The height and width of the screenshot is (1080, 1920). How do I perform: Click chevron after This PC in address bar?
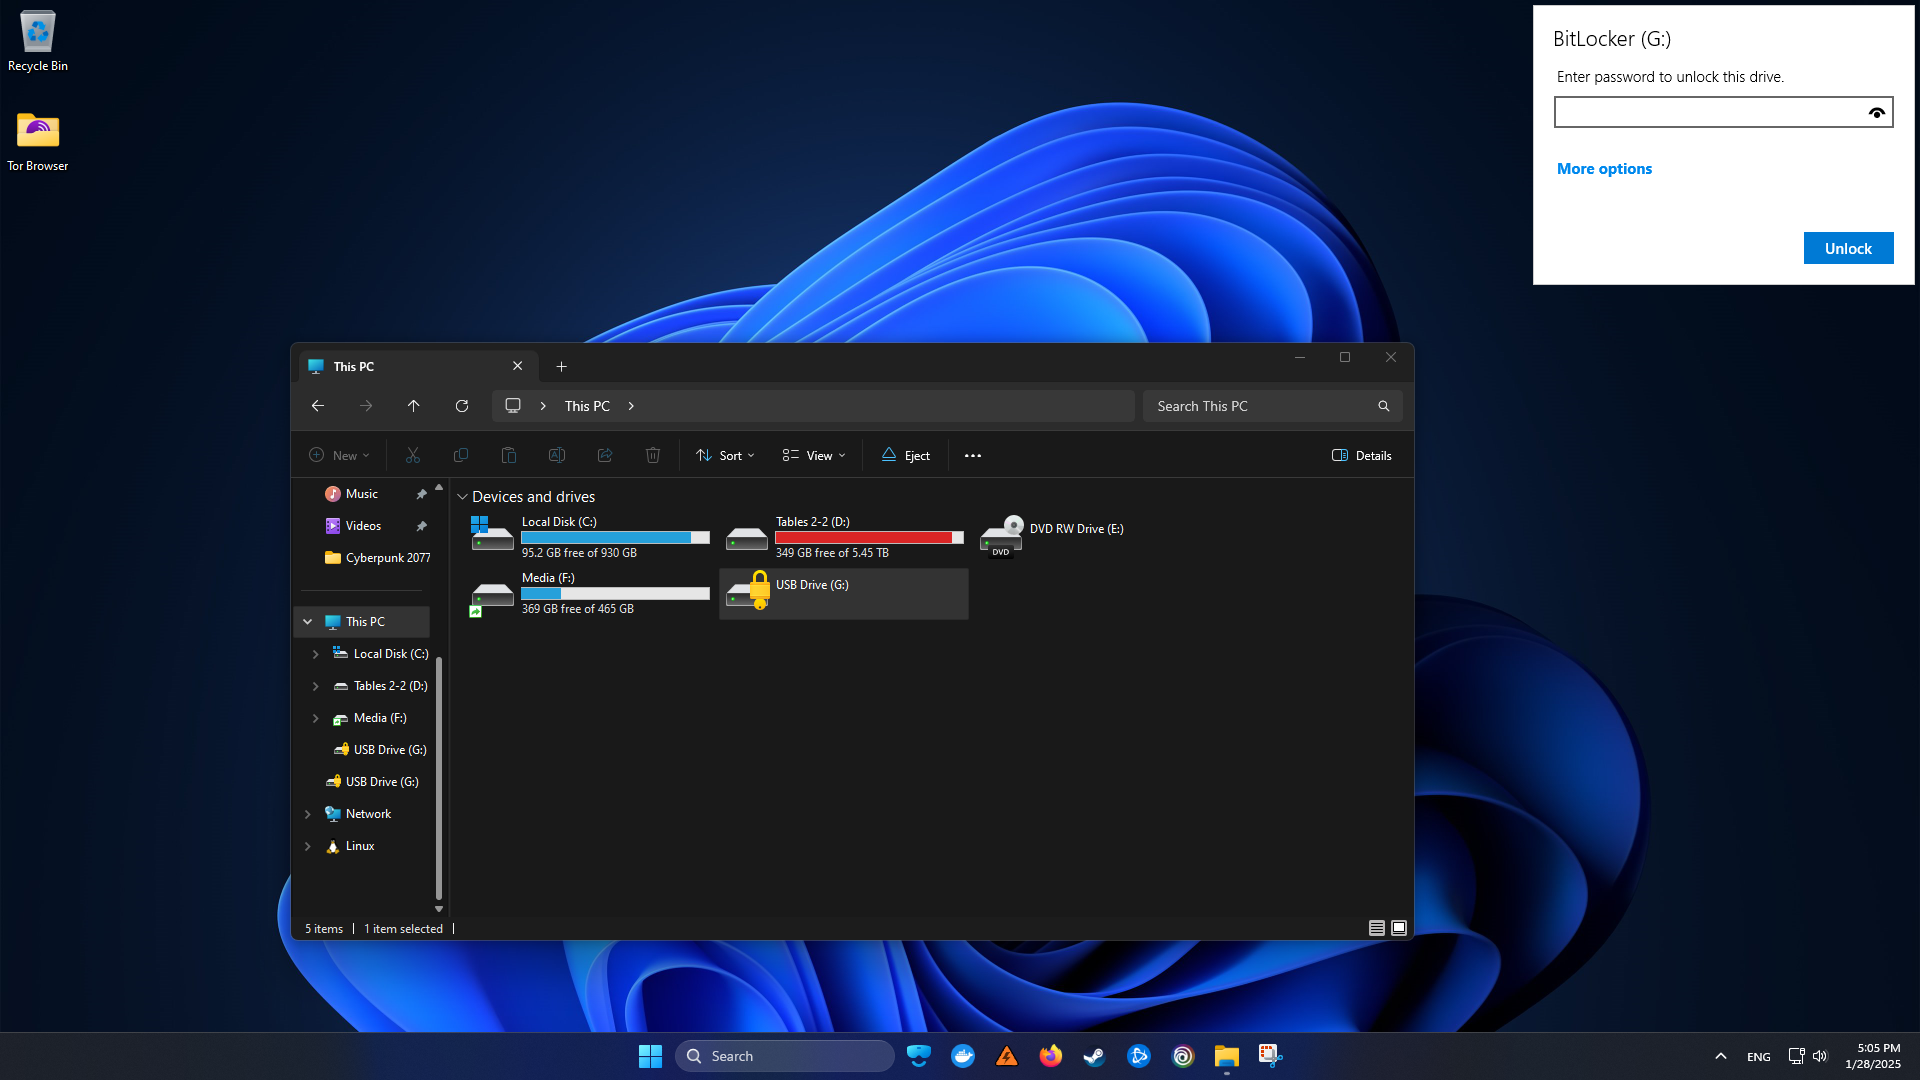(631, 406)
